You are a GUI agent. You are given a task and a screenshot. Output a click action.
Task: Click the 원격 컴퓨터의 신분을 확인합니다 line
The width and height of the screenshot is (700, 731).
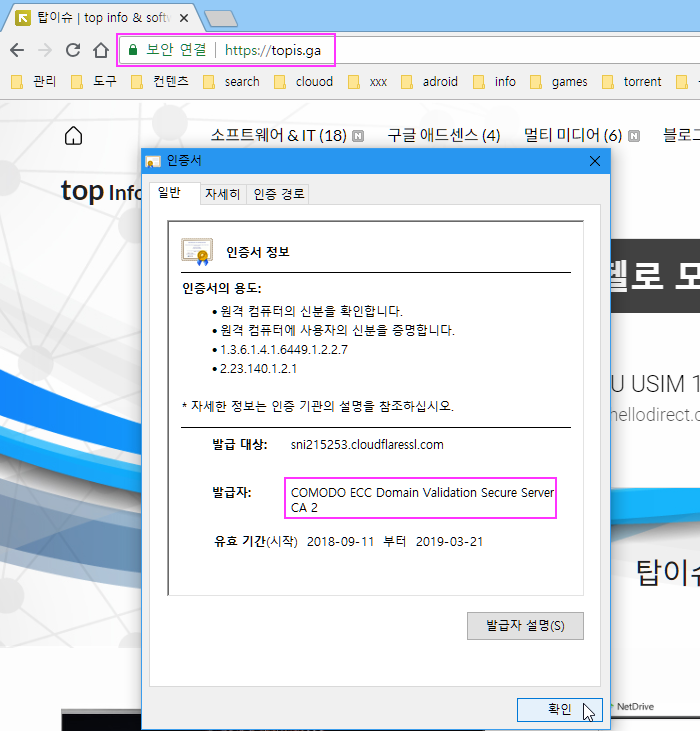pyautogui.click(x=311, y=311)
